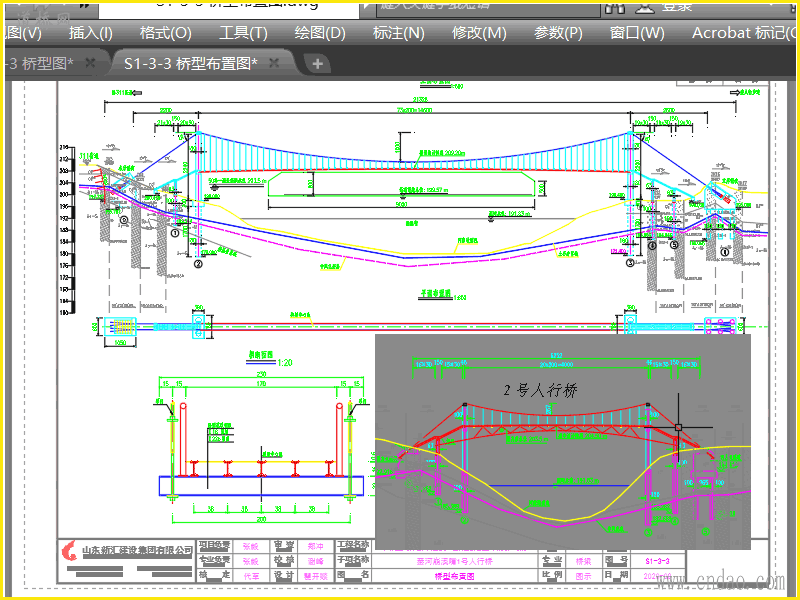Open the 插入(I) menu
Viewport: 800px width, 600px height.
pyautogui.click(x=91, y=33)
